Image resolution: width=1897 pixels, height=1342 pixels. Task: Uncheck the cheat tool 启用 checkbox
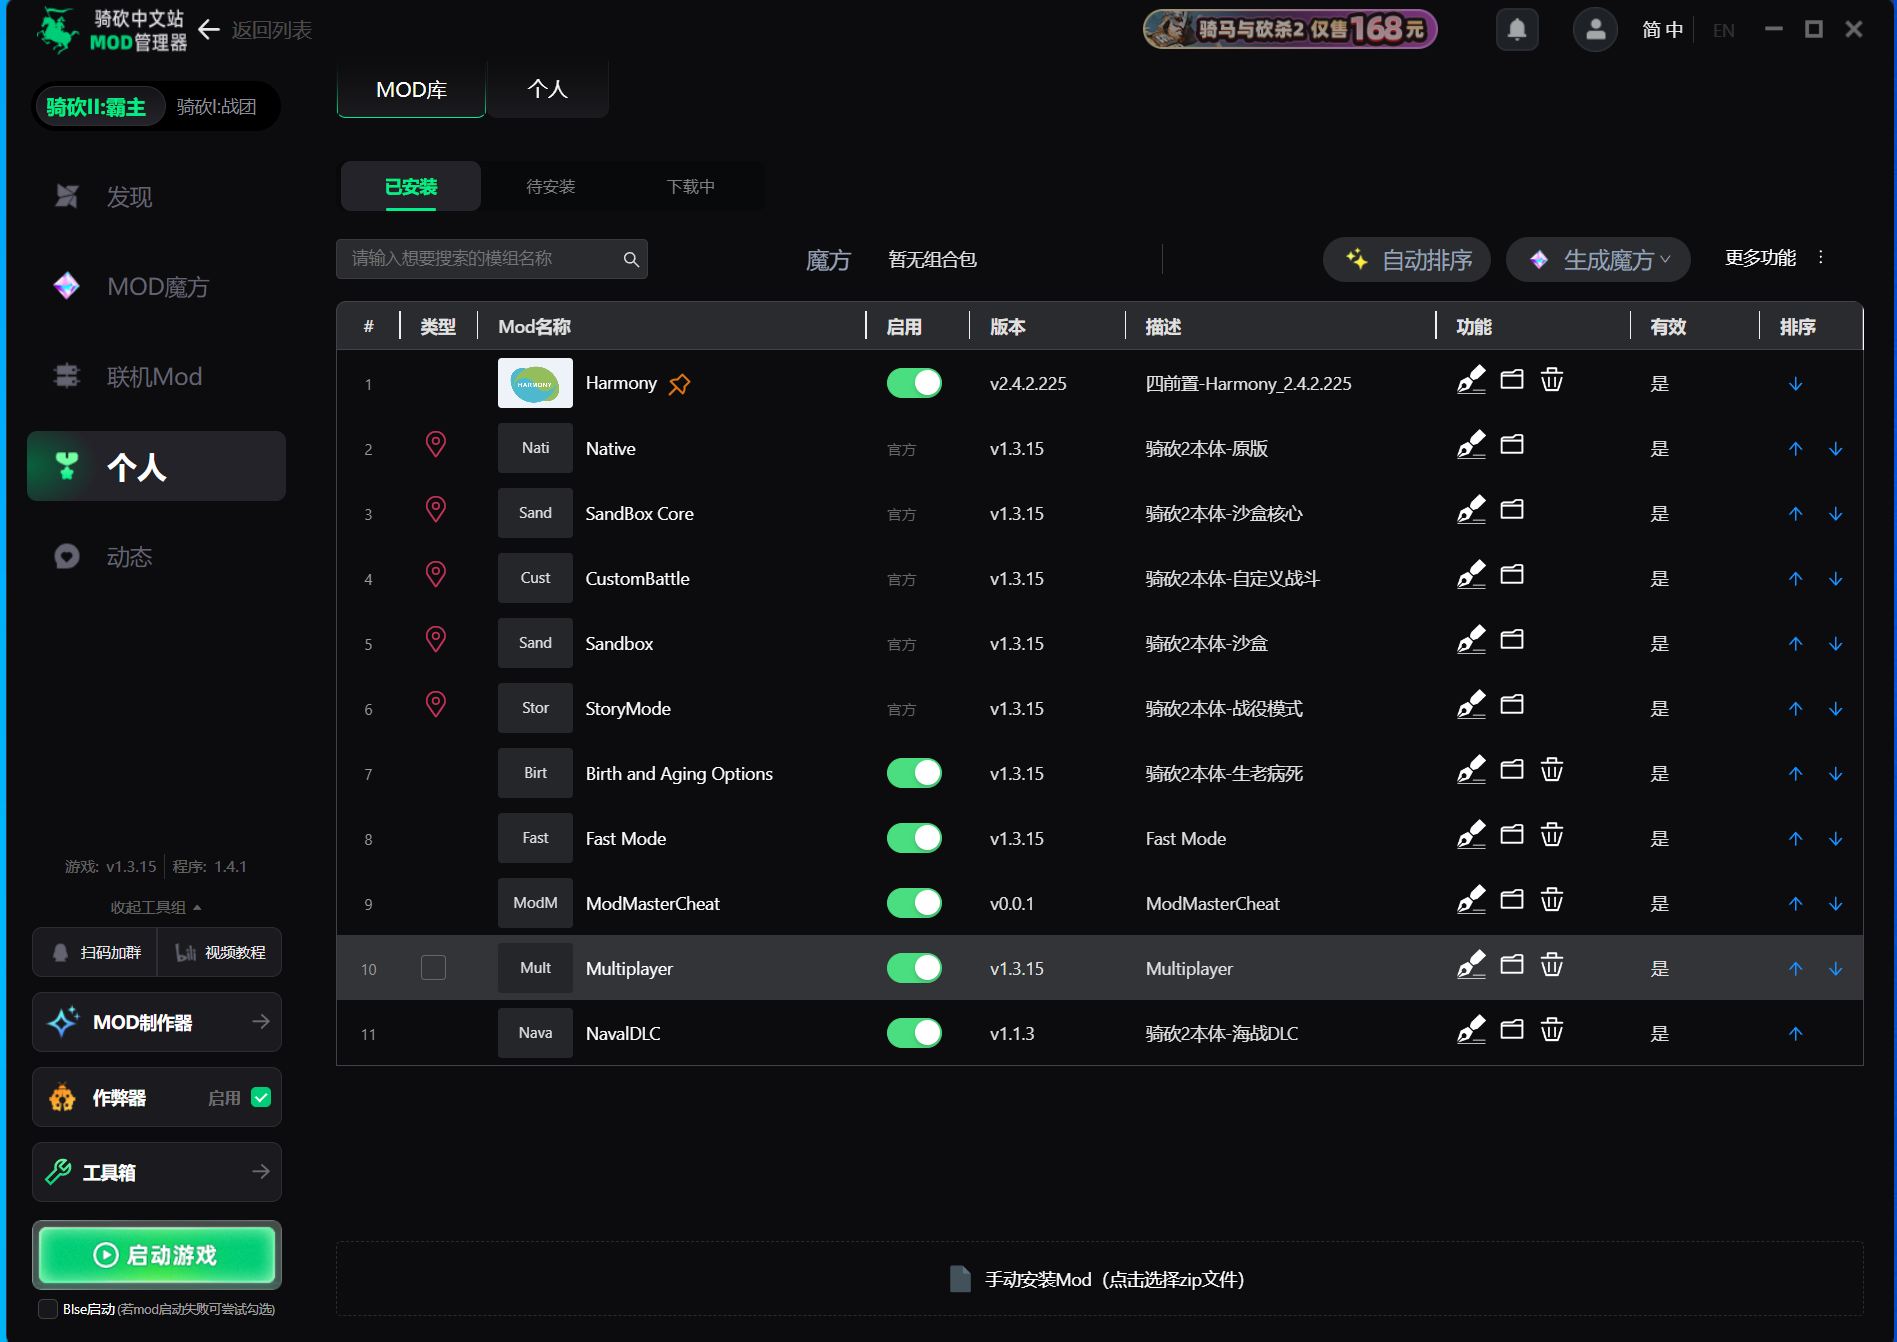pyautogui.click(x=261, y=1098)
